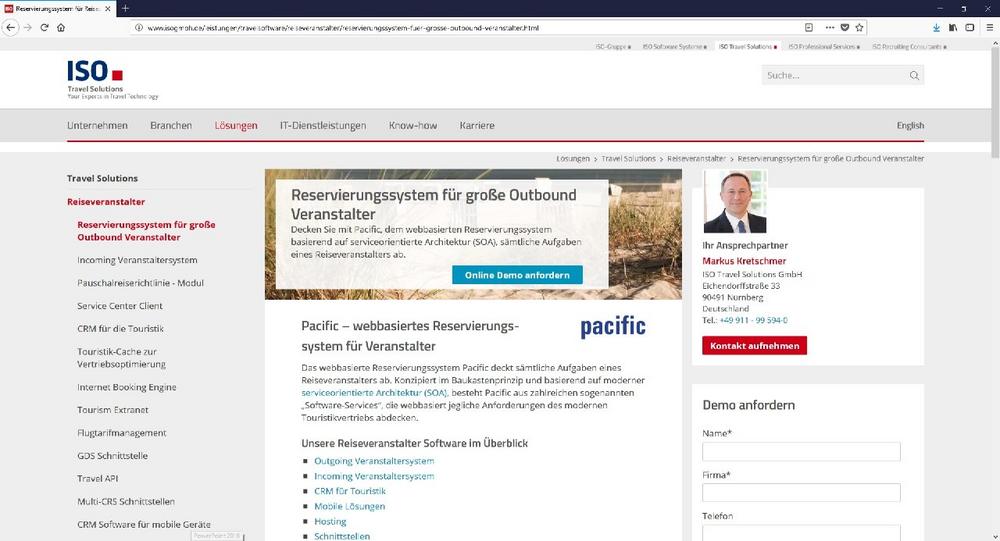Viewport: 1000px width, 541px height.
Task: Expand the Lösungen navigation menu
Action: pos(236,126)
